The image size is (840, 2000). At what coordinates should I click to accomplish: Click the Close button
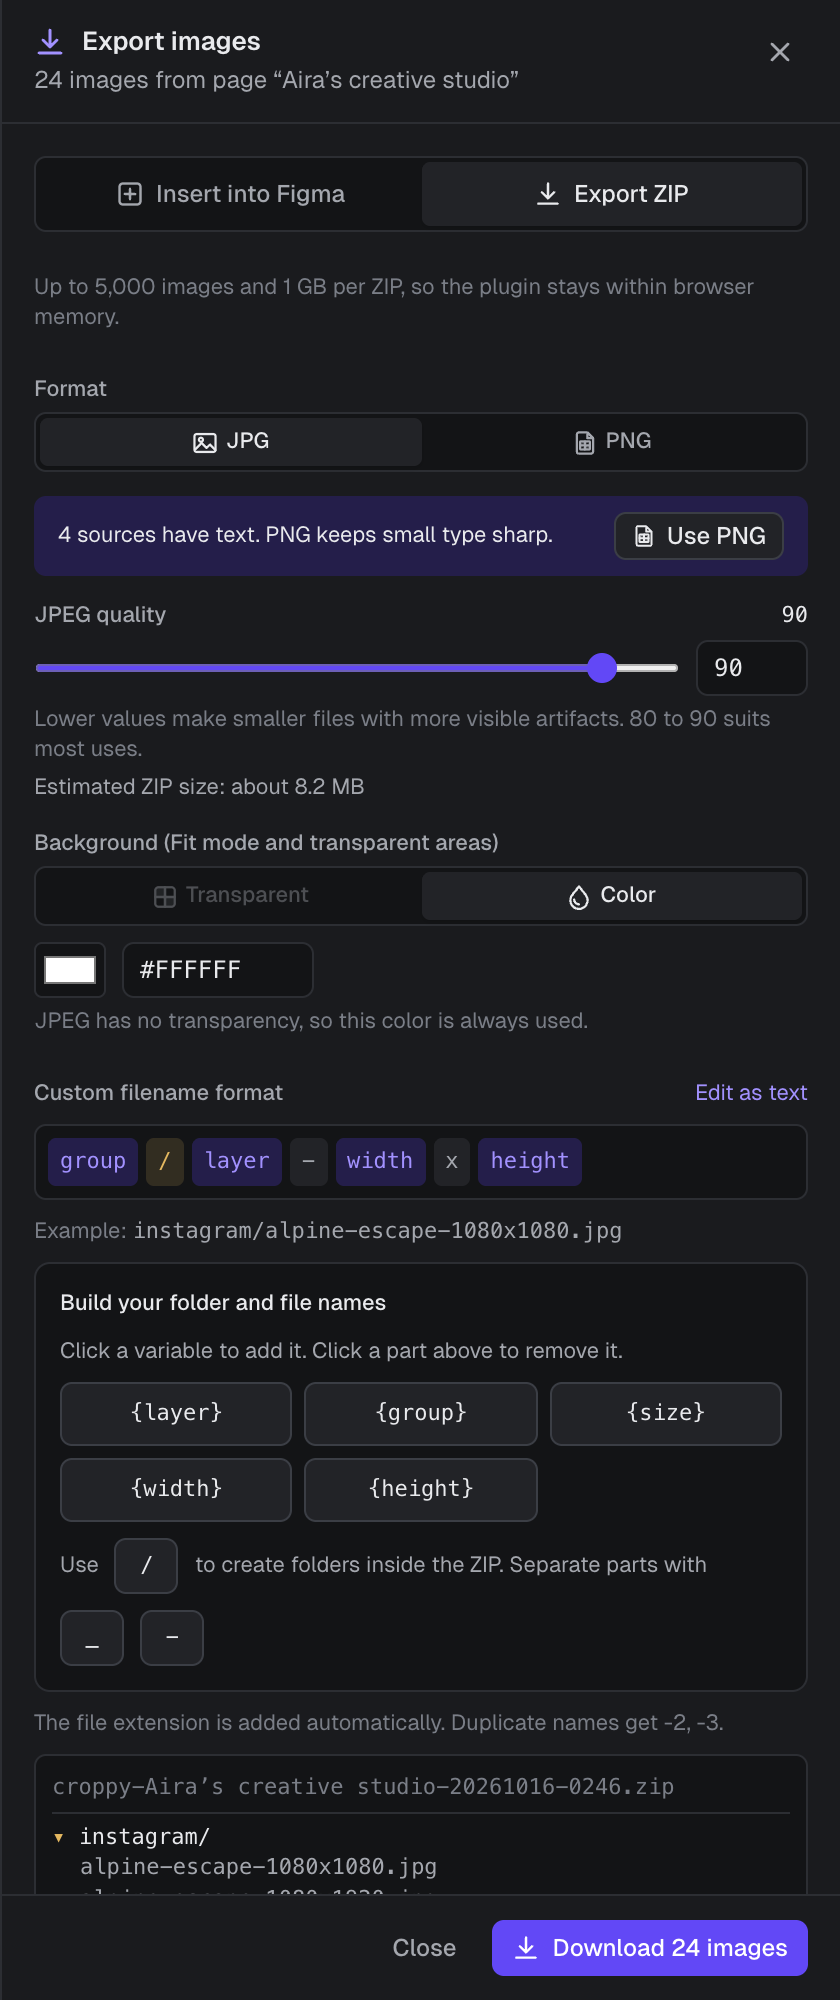tap(424, 1948)
